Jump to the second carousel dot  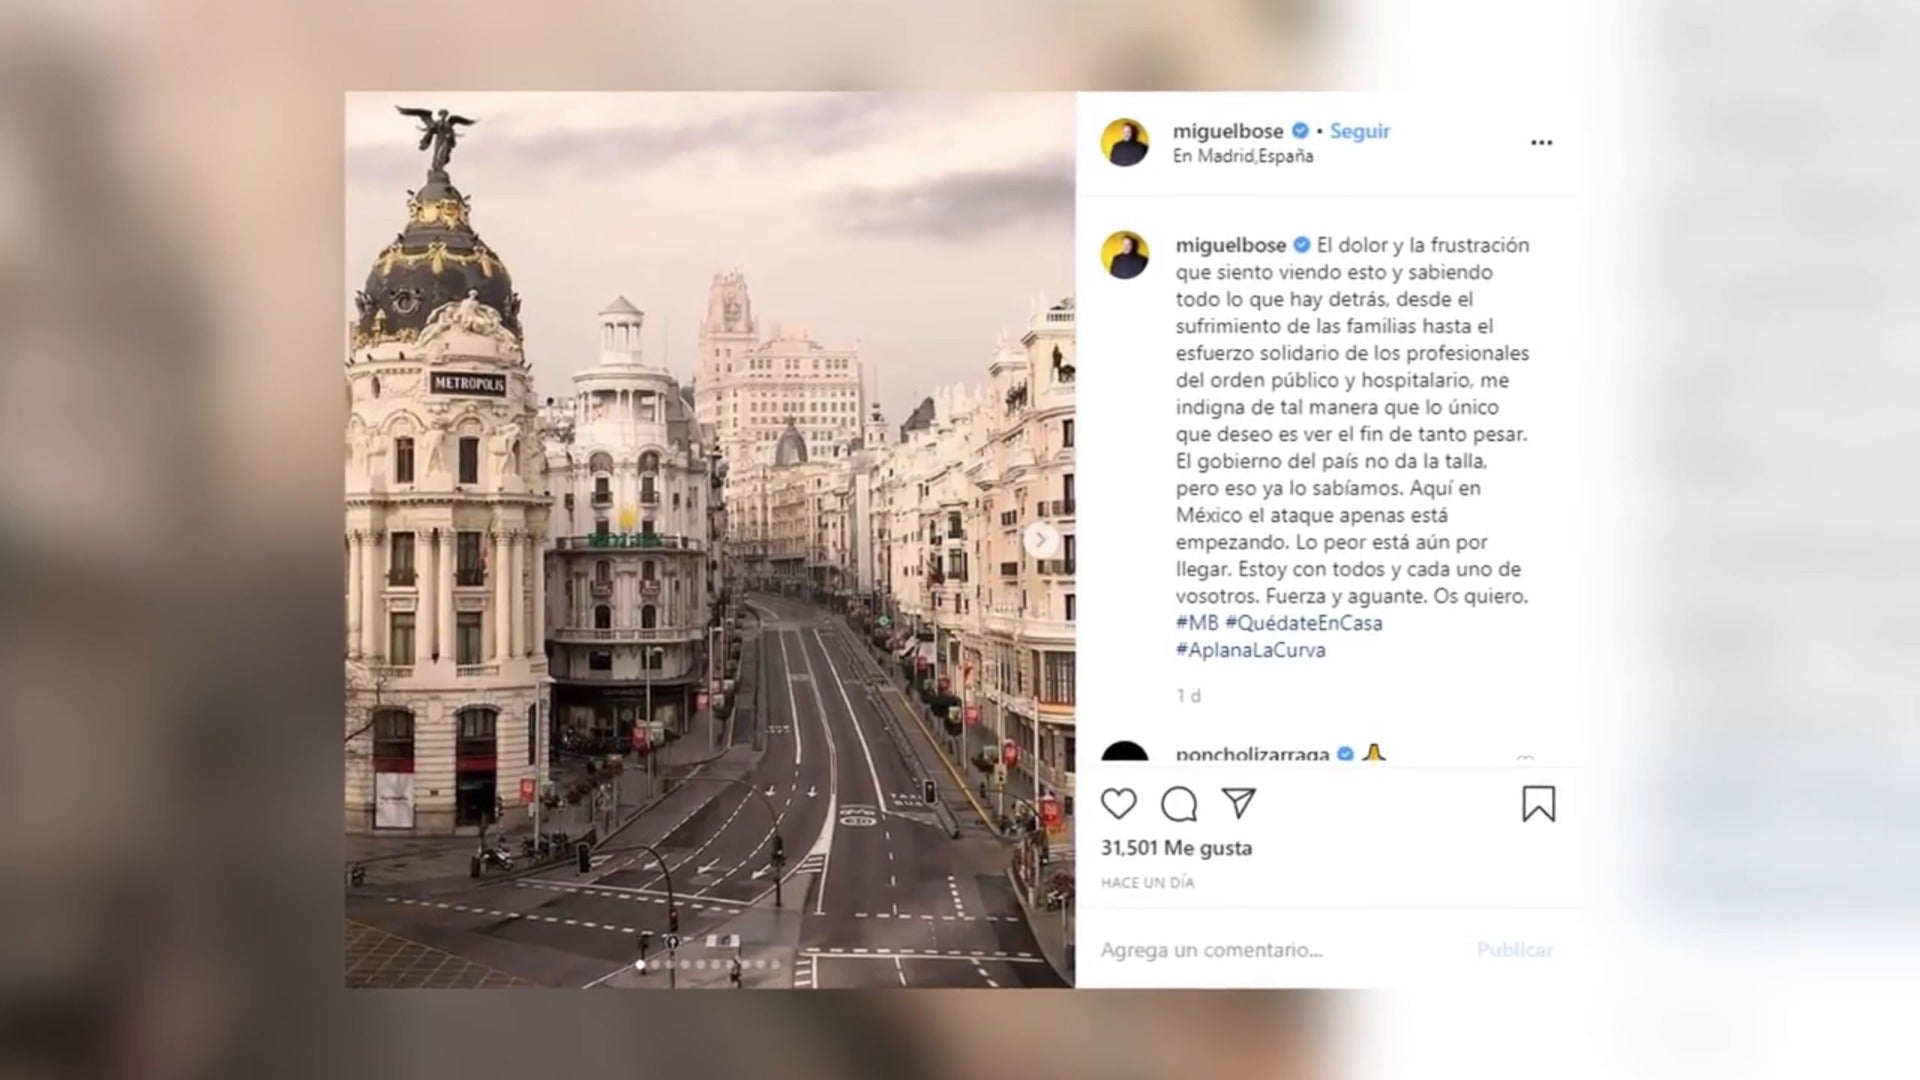(655, 965)
